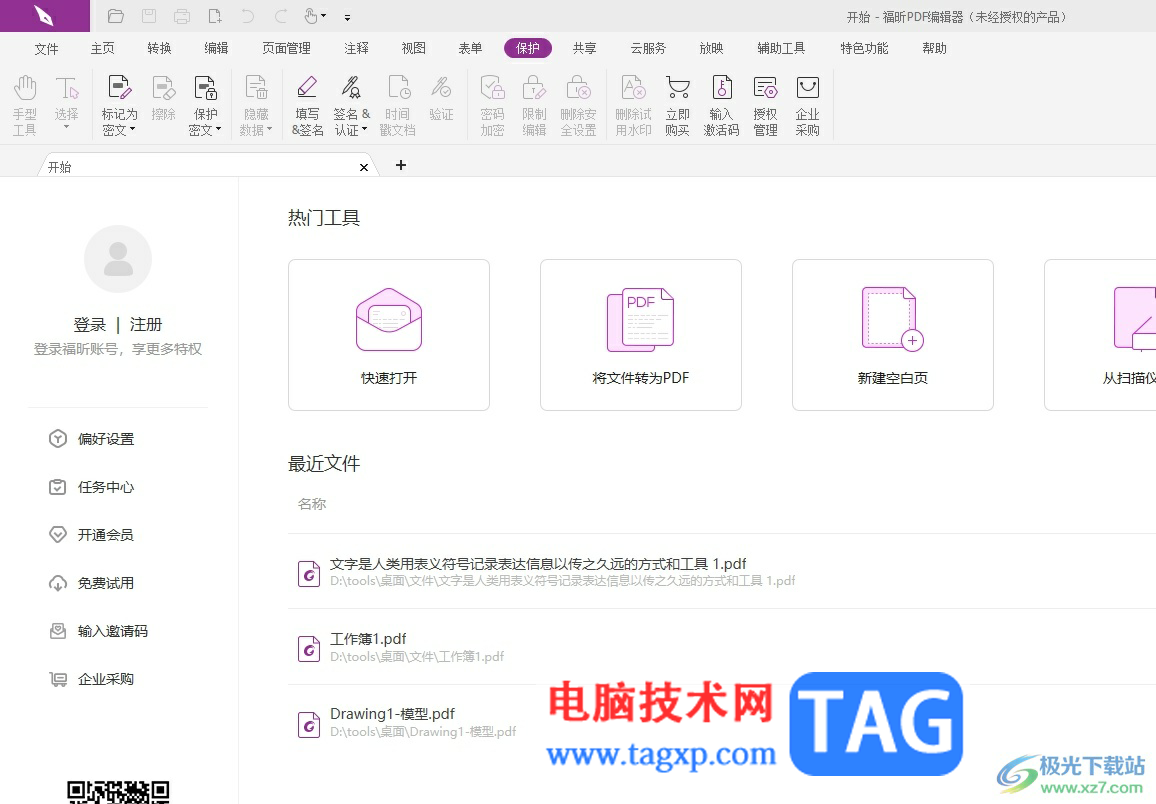
Task: Switch to Home (主页) tab
Action: point(102,49)
